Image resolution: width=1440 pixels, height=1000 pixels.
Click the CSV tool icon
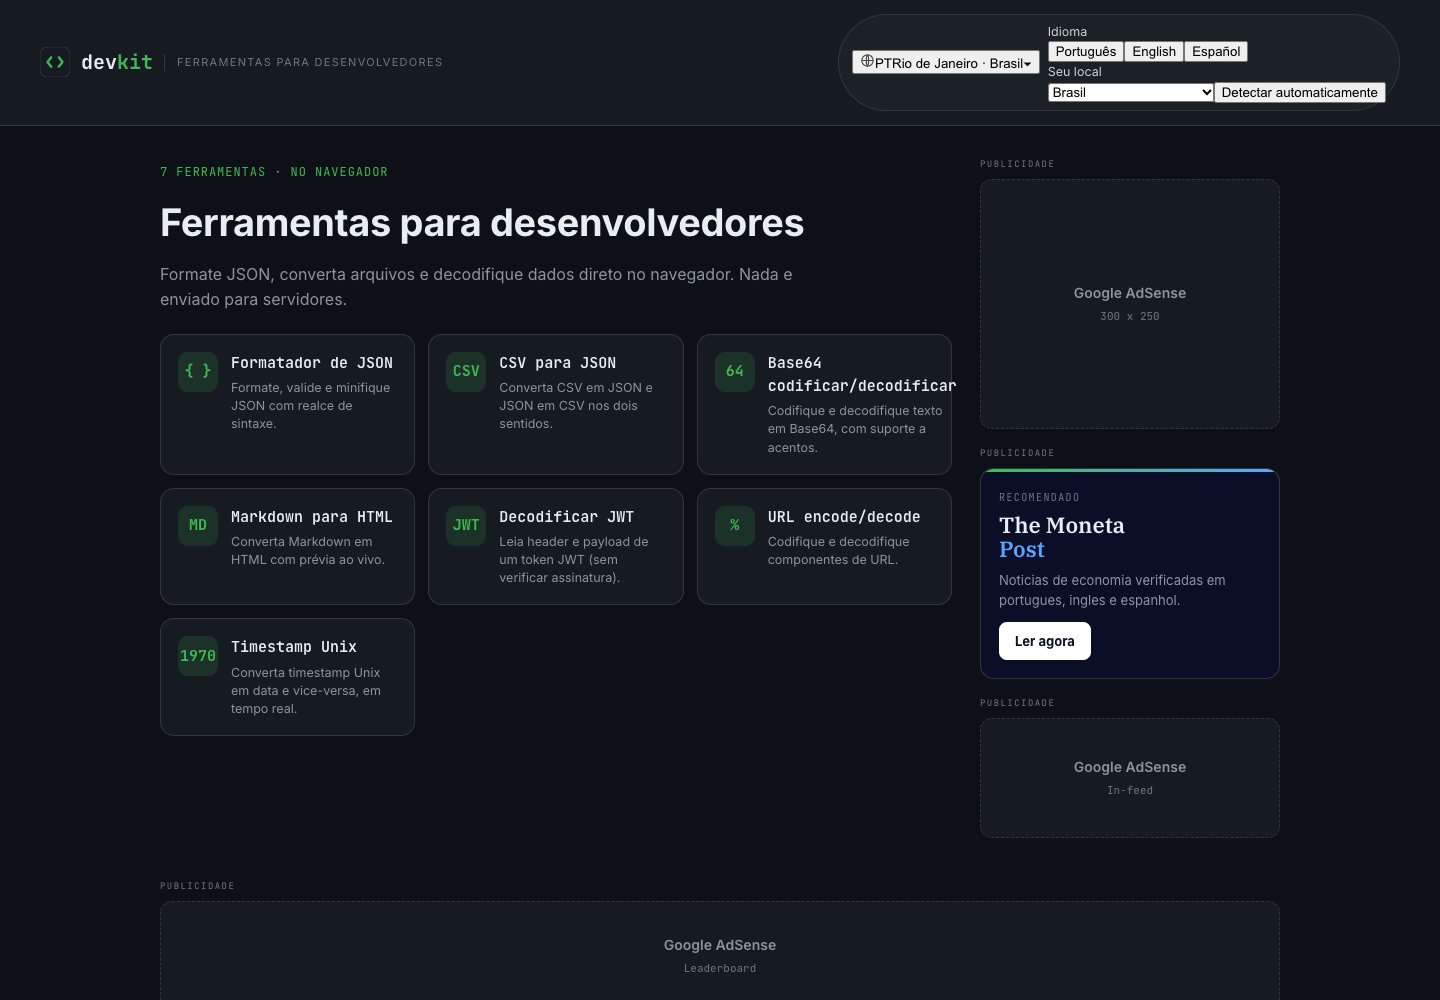[466, 371]
